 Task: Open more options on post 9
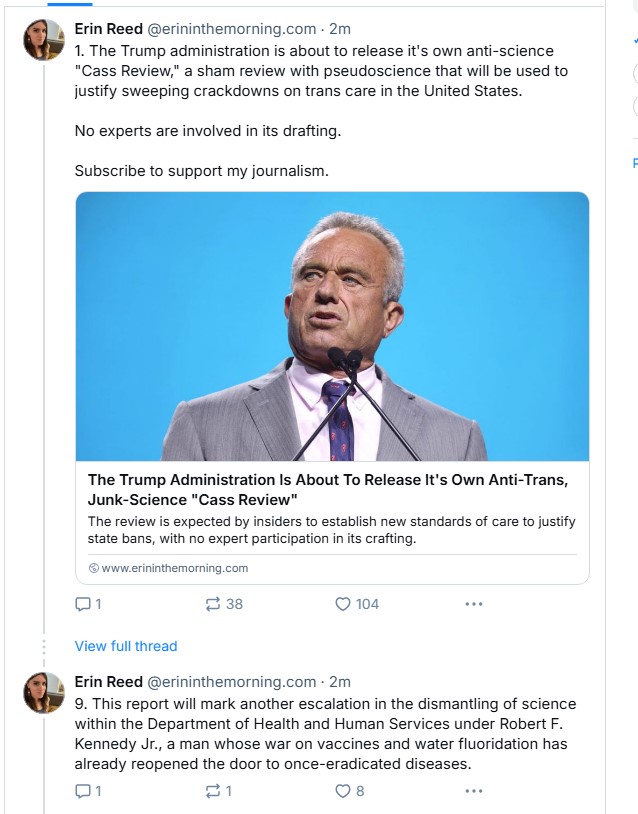click(x=474, y=791)
